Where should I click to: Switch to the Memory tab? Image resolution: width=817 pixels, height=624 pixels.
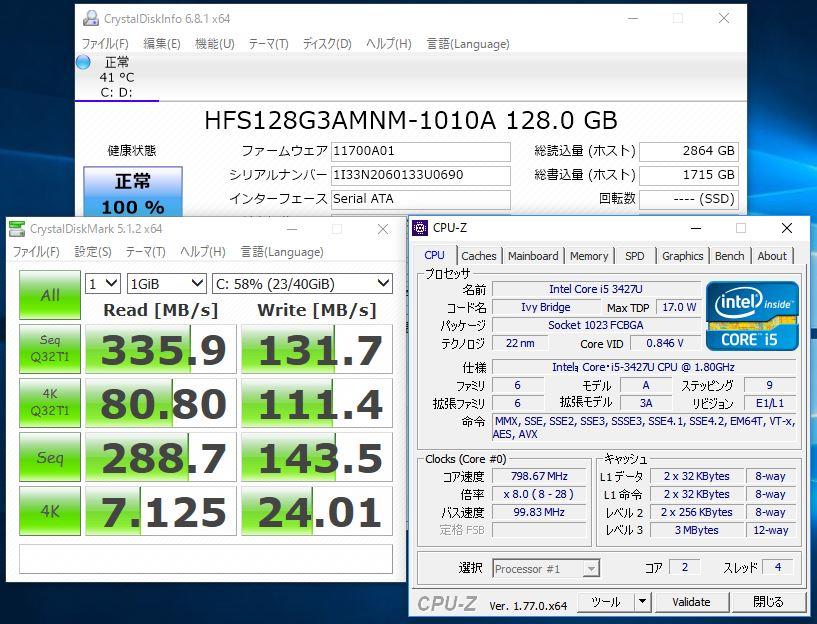click(589, 256)
